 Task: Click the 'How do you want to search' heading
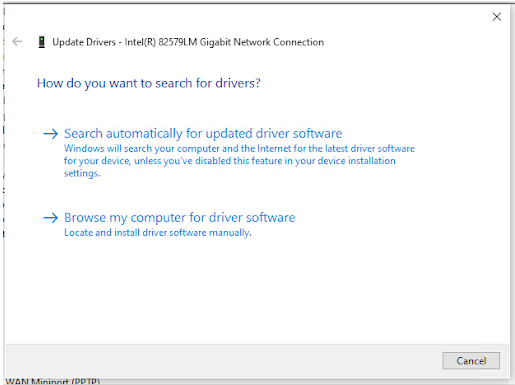149,83
